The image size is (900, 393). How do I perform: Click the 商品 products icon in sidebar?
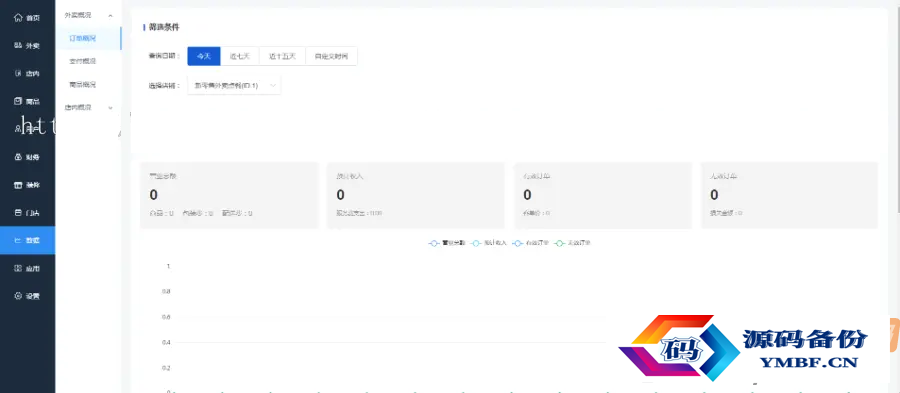click(x=18, y=102)
